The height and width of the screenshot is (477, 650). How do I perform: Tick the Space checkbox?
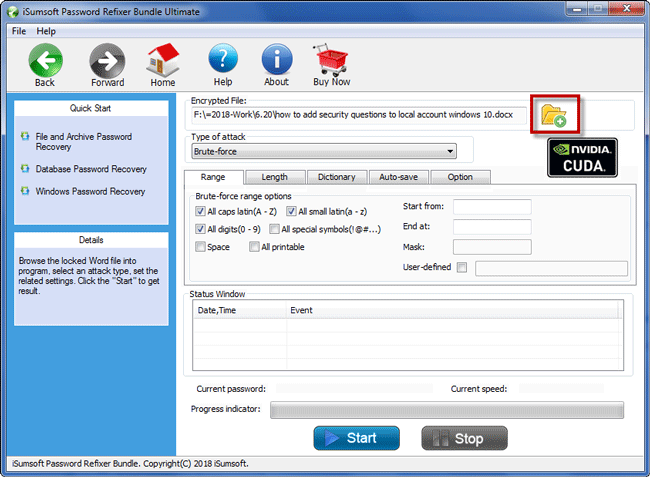coord(201,247)
